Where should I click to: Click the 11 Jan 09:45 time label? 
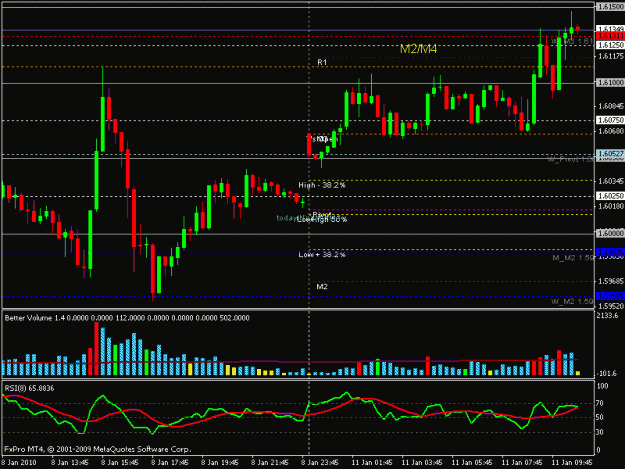pos(572,462)
